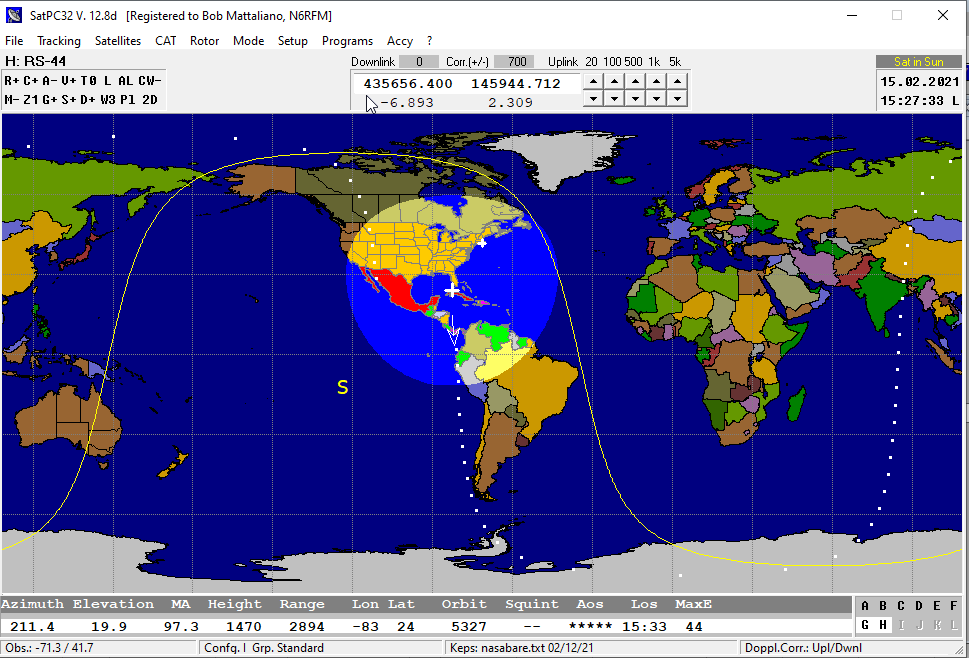
Task: Click the Sat in Sun indicator
Action: pos(919,62)
